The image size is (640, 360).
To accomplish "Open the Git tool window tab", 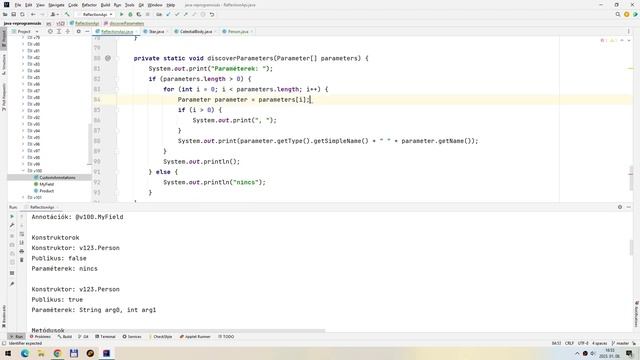I will point(83,337).
